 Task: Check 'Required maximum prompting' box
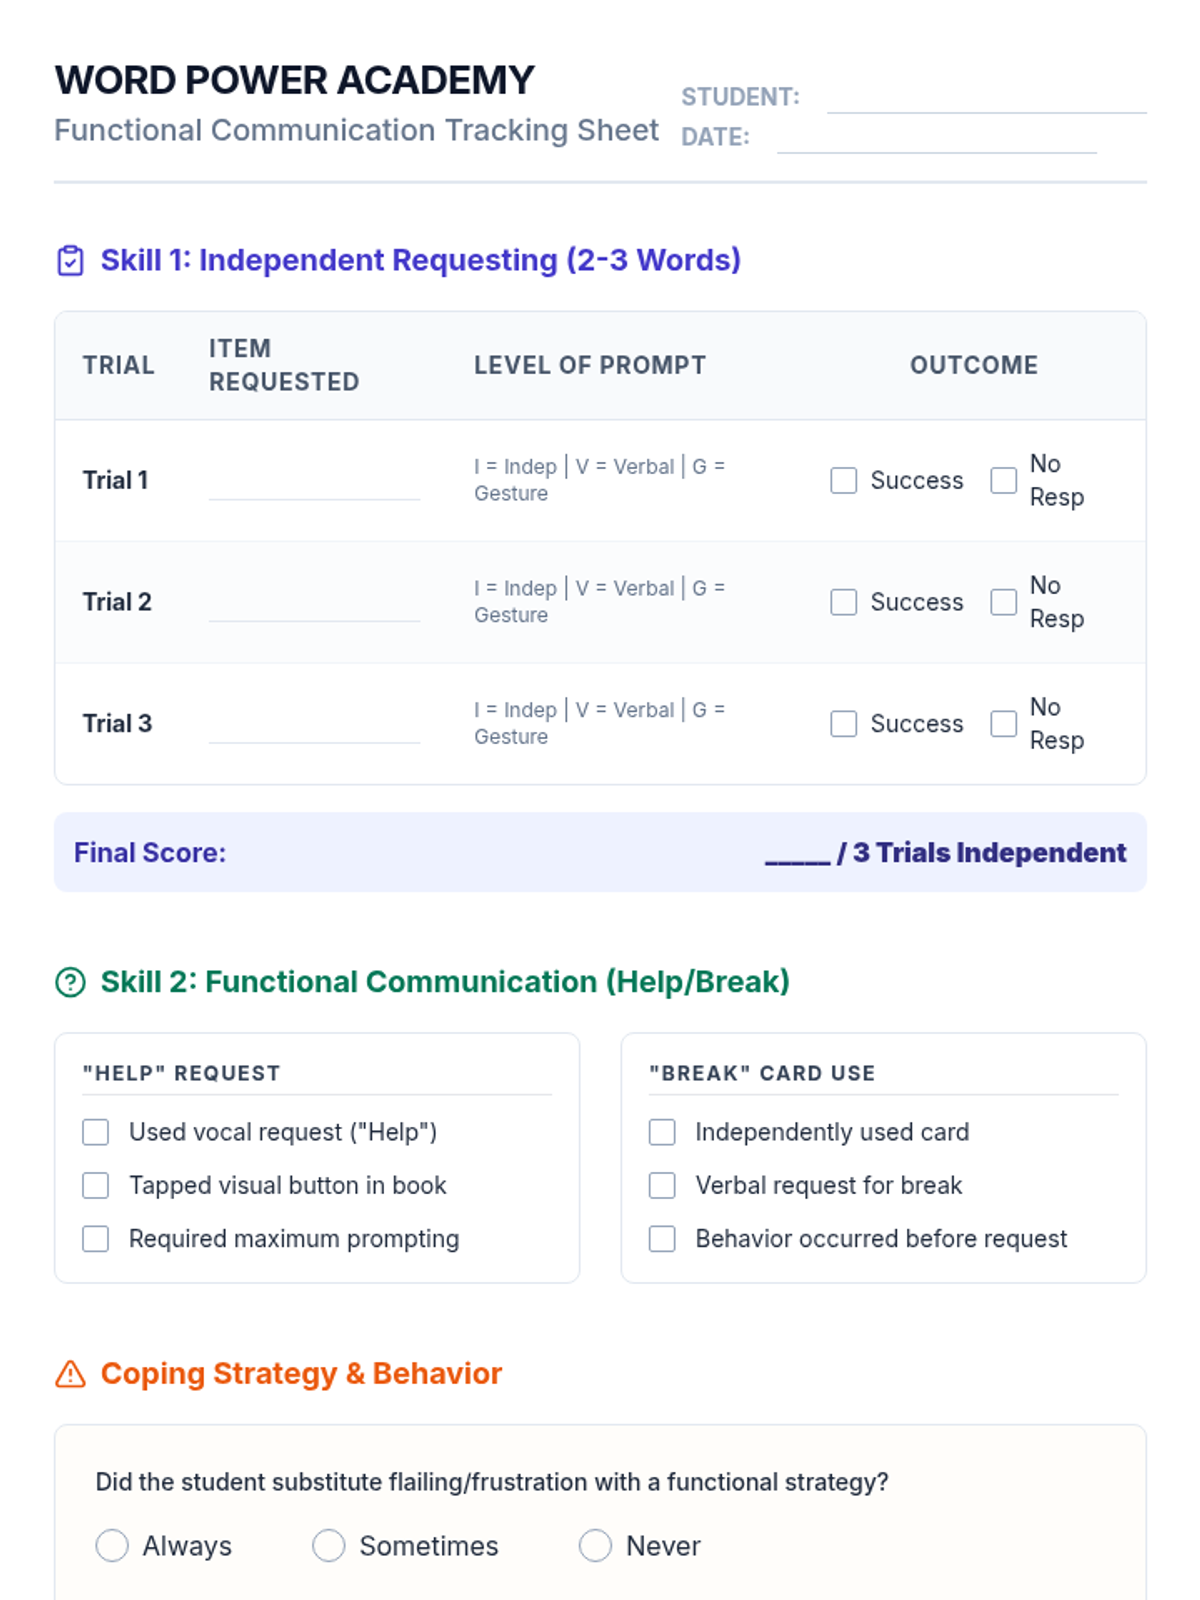96,1239
